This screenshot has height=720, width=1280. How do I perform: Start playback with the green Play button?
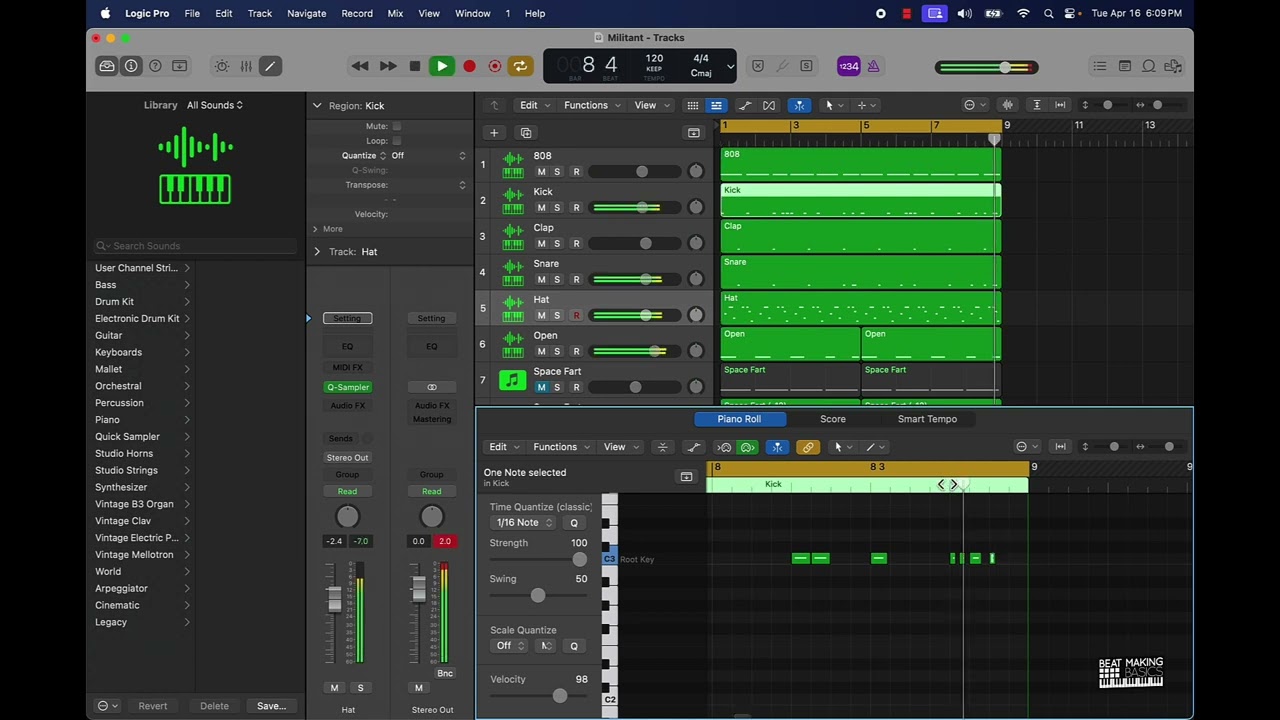point(441,66)
